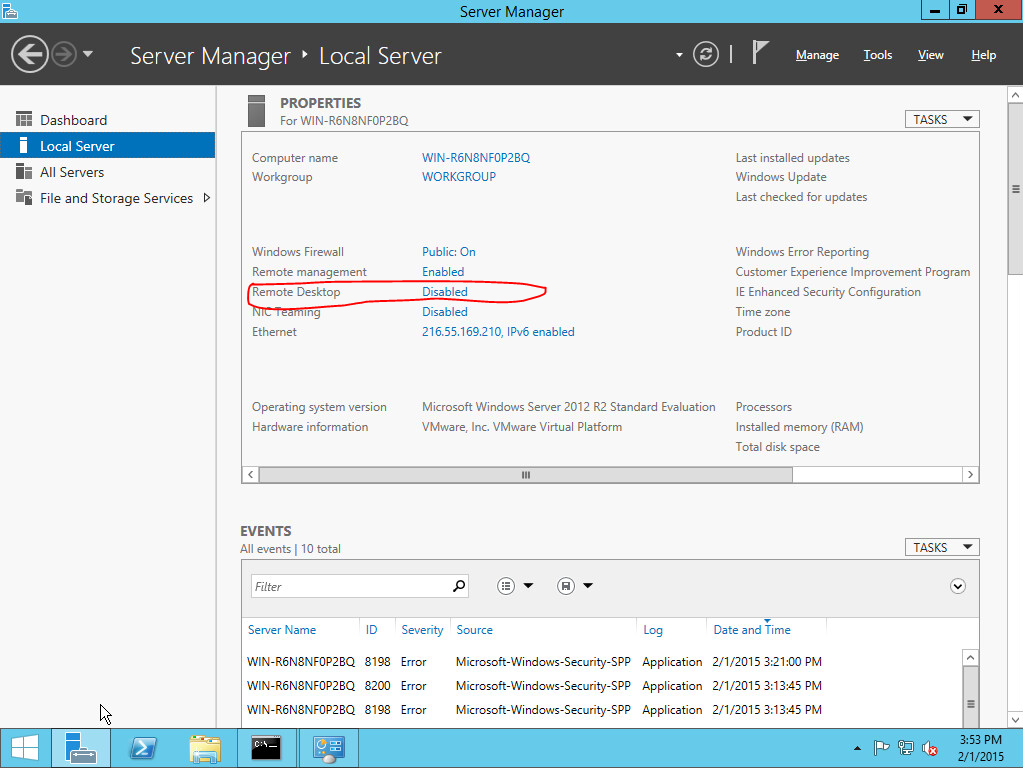
Task: Click the search magnifier in Filter box
Action: point(459,586)
